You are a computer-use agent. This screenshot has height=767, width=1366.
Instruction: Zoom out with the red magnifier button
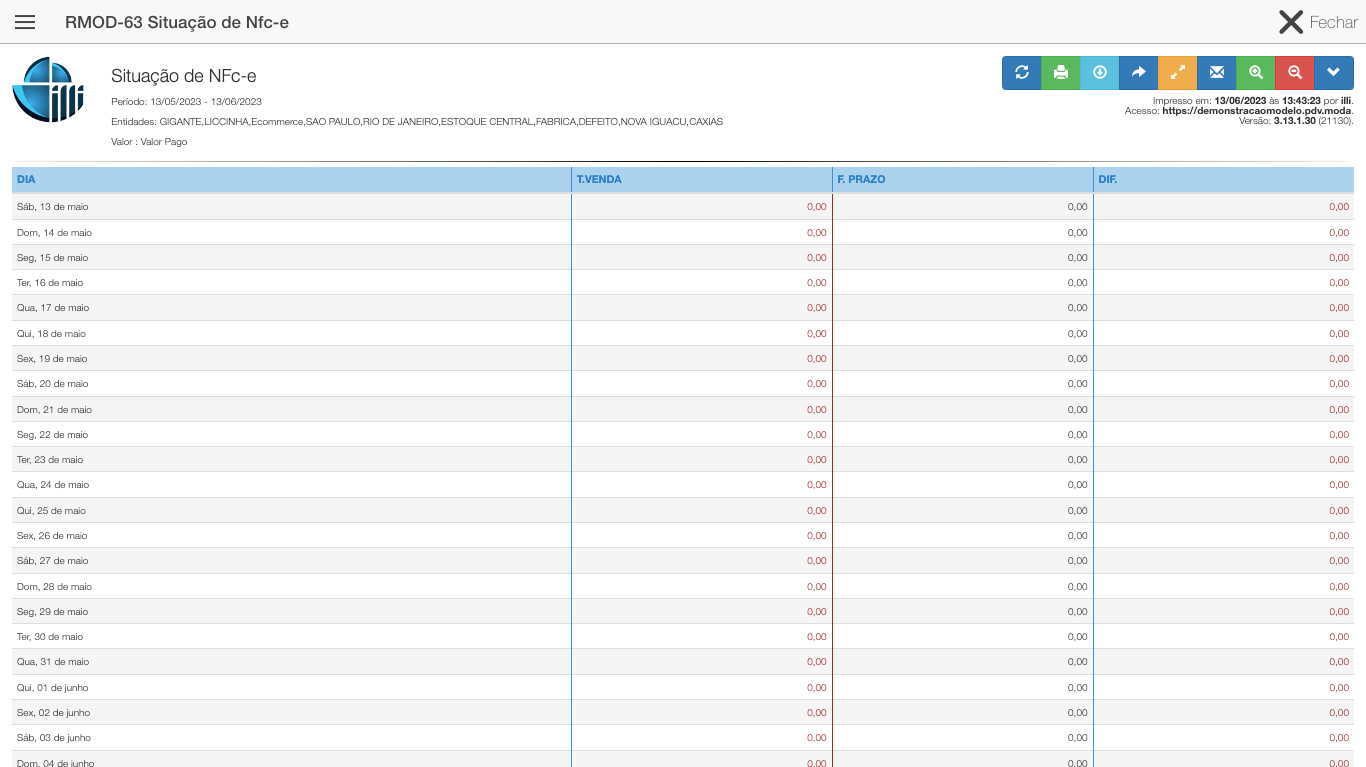tap(1295, 72)
